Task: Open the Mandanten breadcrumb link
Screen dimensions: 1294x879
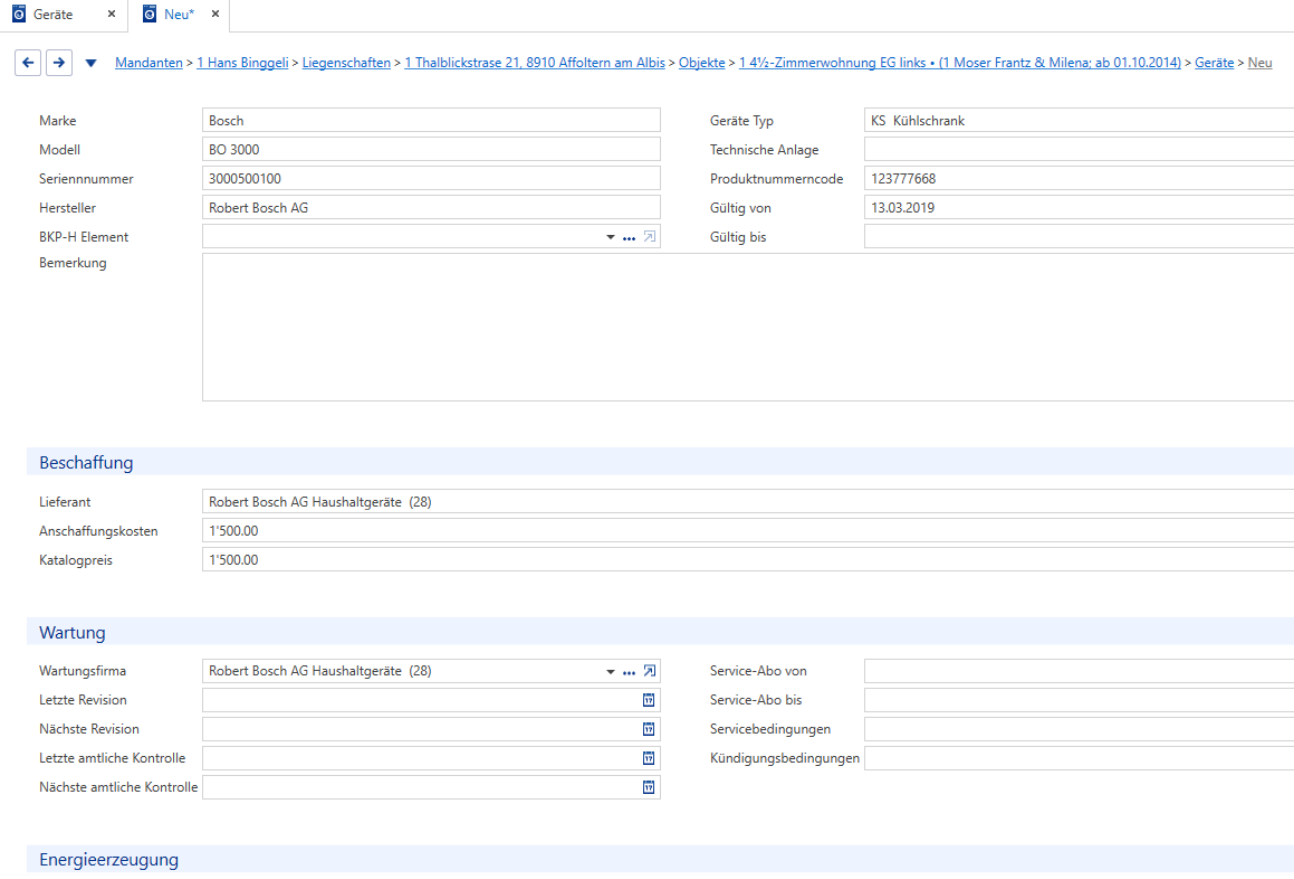Action: point(149,63)
